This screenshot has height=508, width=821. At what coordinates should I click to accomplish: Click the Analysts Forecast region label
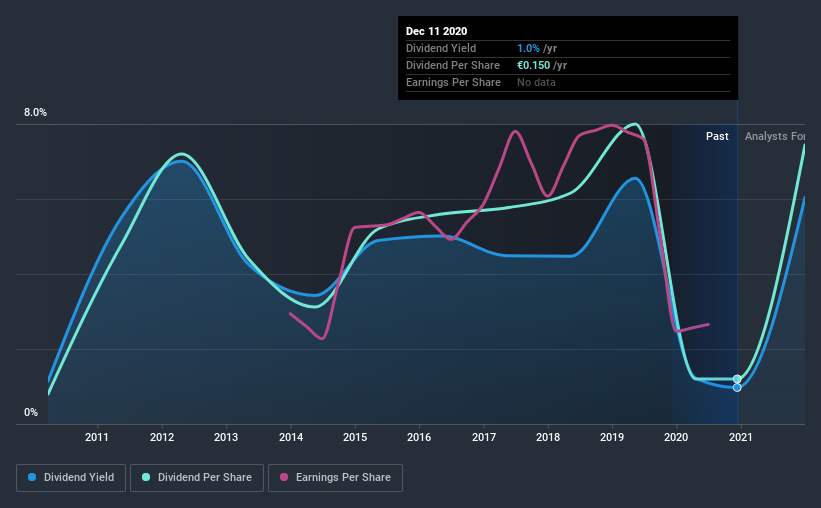pos(775,137)
